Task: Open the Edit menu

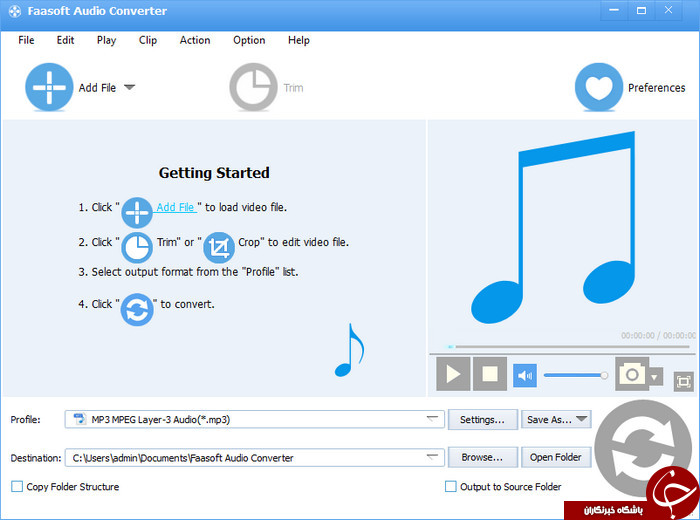Action: coord(65,40)
